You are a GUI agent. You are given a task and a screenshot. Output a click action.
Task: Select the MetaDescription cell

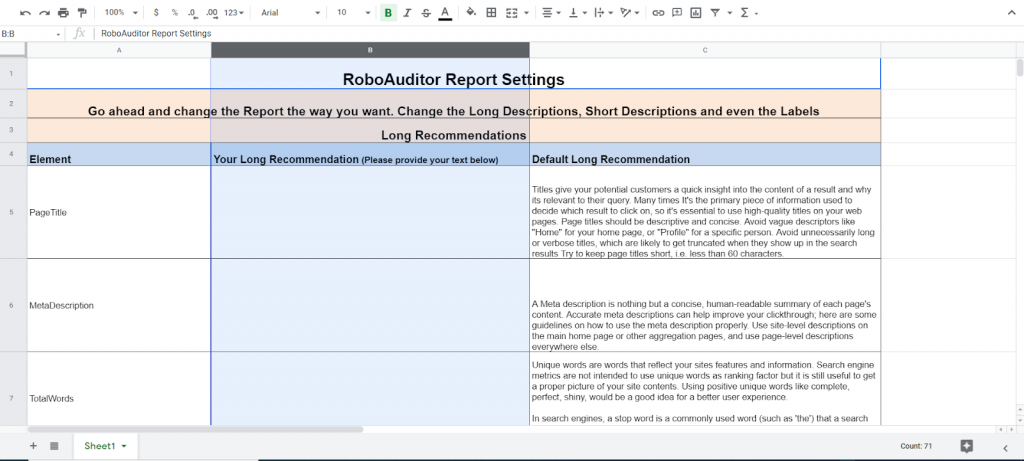coord(119,305)
